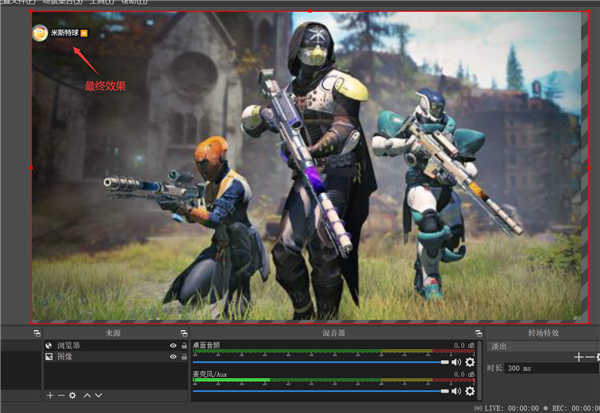The width and height of the screenshot is (600, 413).
Task: Pop out the 混音器 mixer dock panel
Action: [477, 332]
